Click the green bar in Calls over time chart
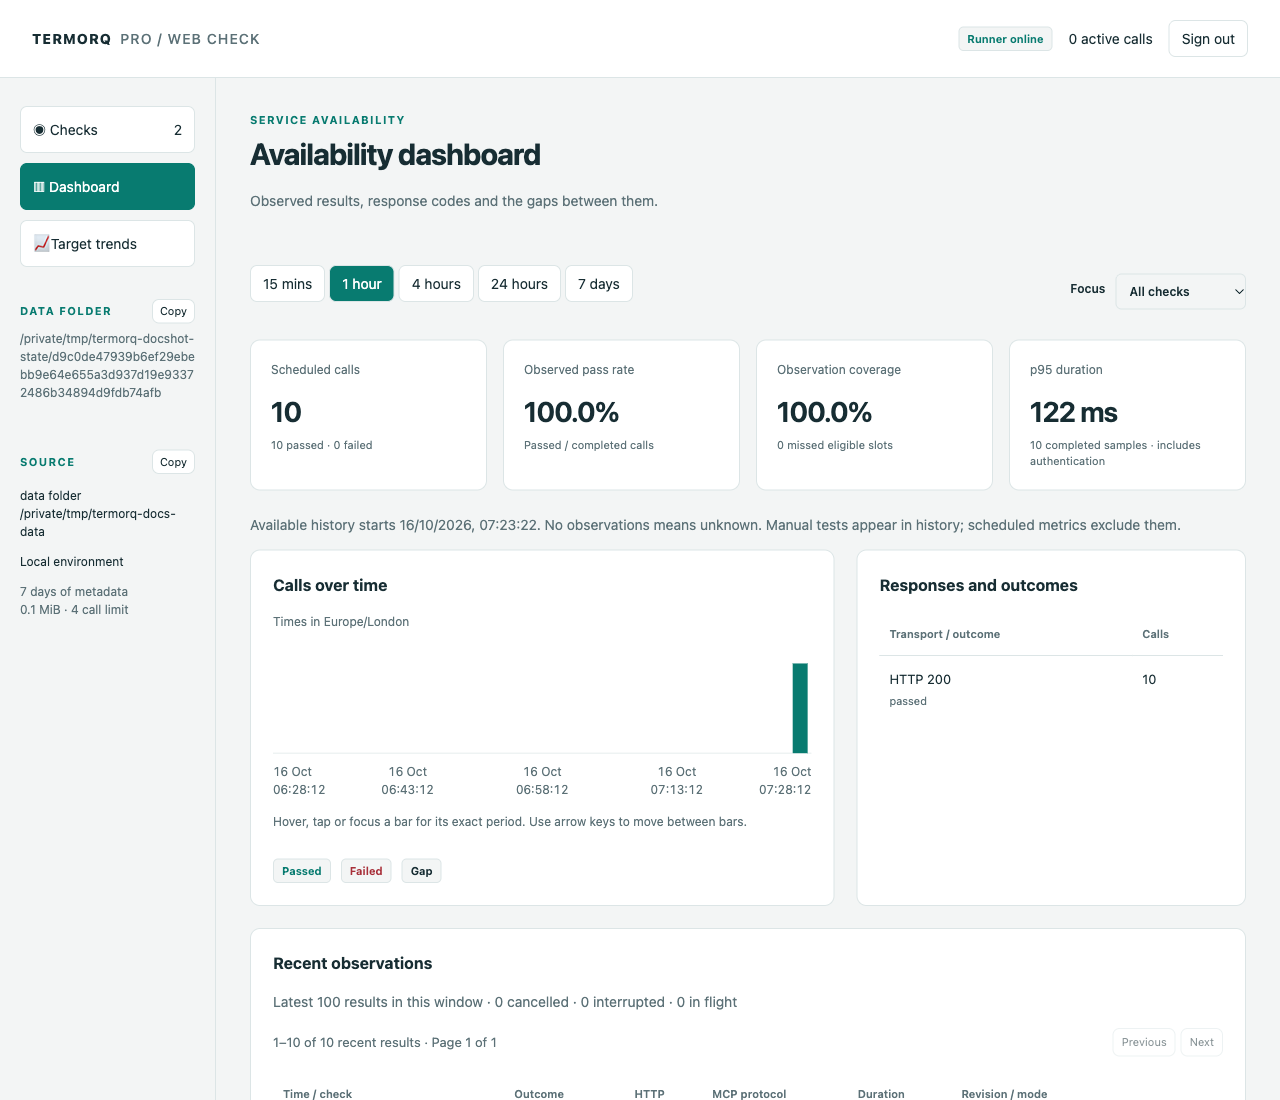 (x=800, y=708)
